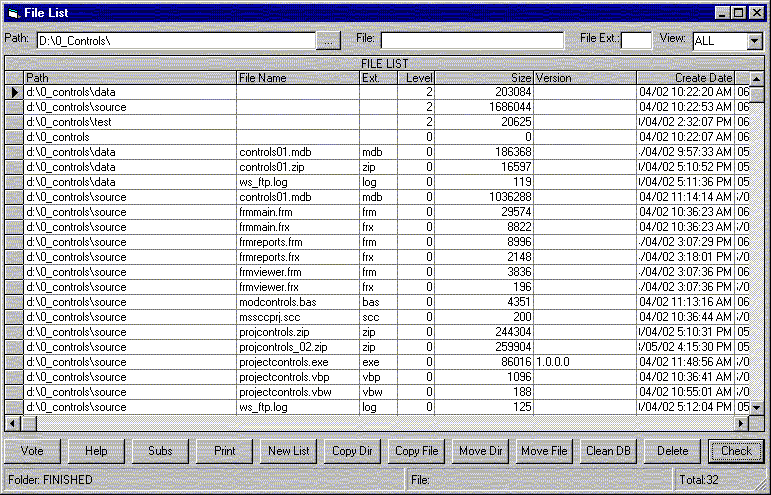Click the Subs button

pyautogui.click(x=160, y=451)
